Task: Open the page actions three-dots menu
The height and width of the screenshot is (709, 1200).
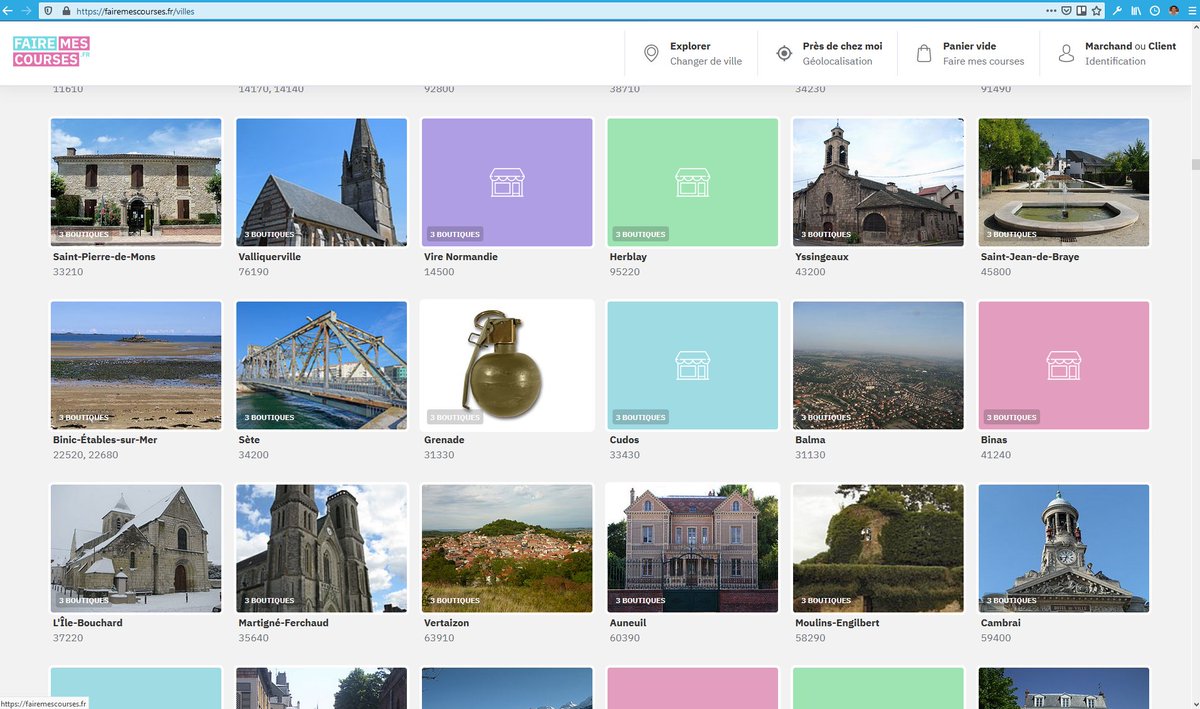Action: [x=1051, y=10]
